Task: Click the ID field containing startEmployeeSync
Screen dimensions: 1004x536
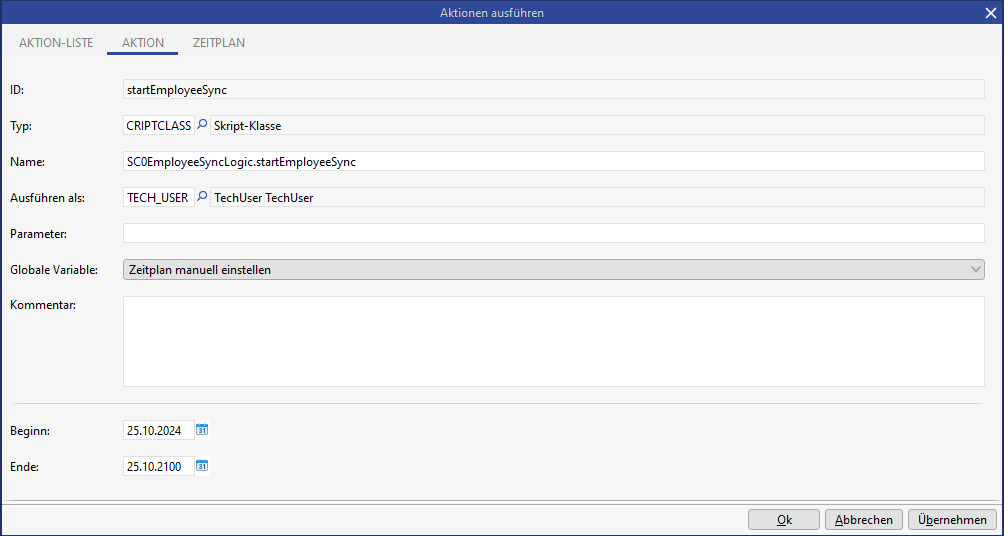Action: [553, 90]
